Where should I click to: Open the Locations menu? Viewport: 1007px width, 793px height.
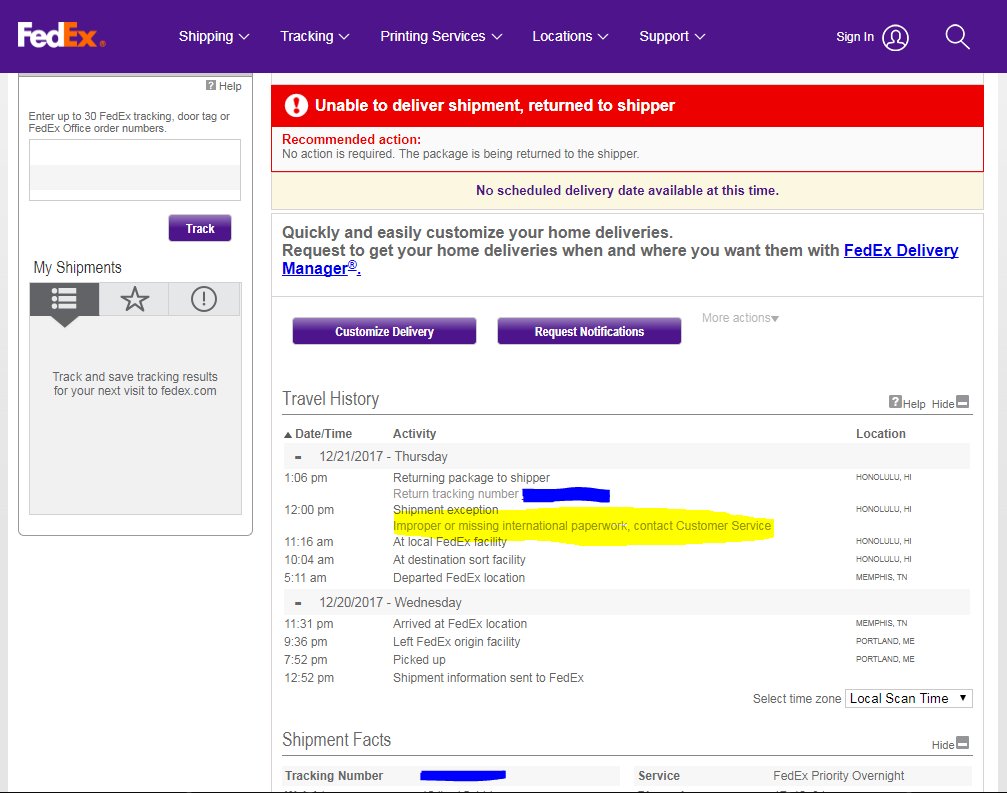pos(570,37)
